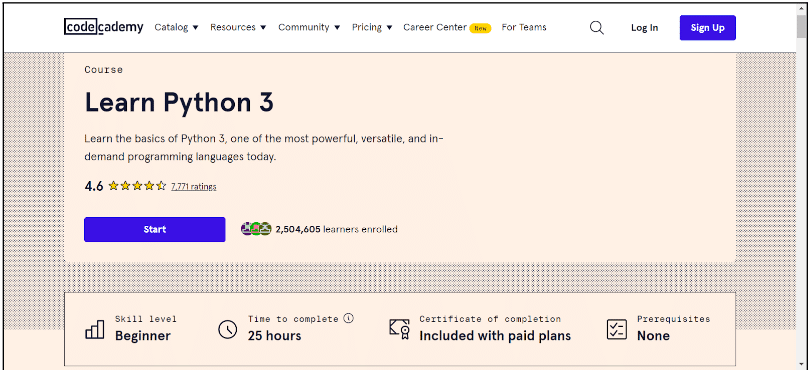Click the Course label above the title
The width and height of the screenshot is (810, 370).
(103, 70)
